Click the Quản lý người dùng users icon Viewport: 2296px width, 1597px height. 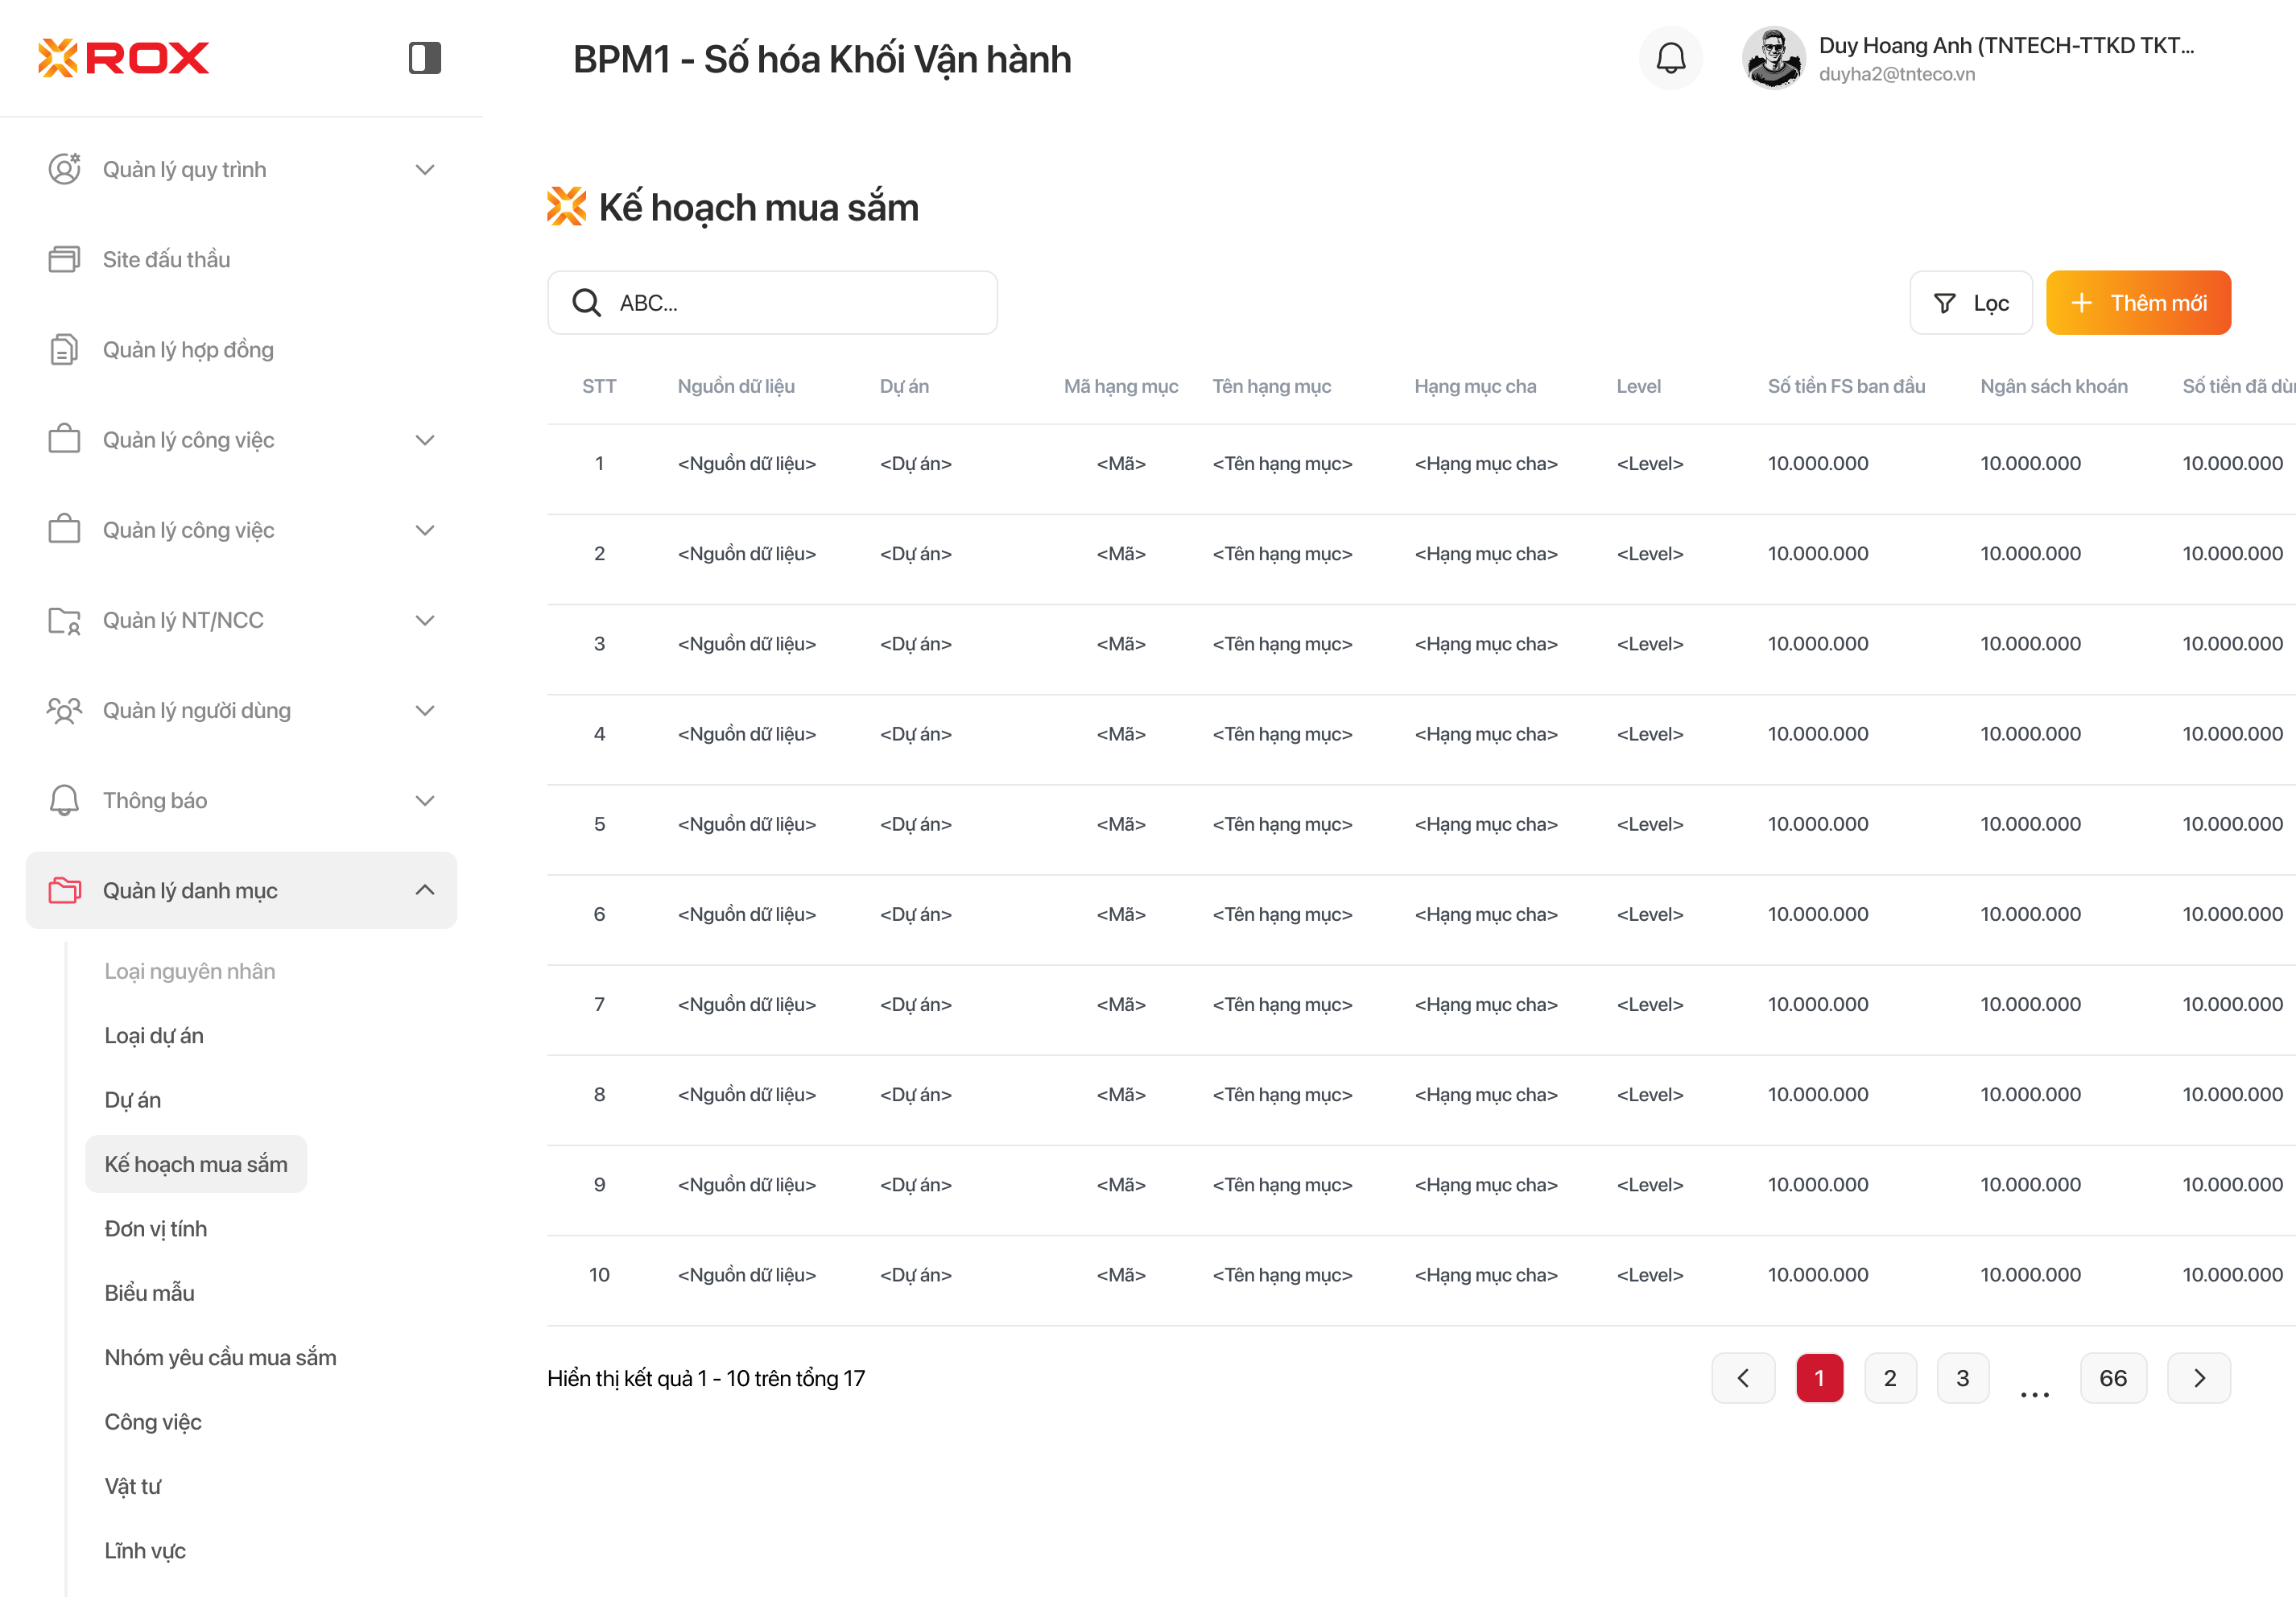[64, 711]
